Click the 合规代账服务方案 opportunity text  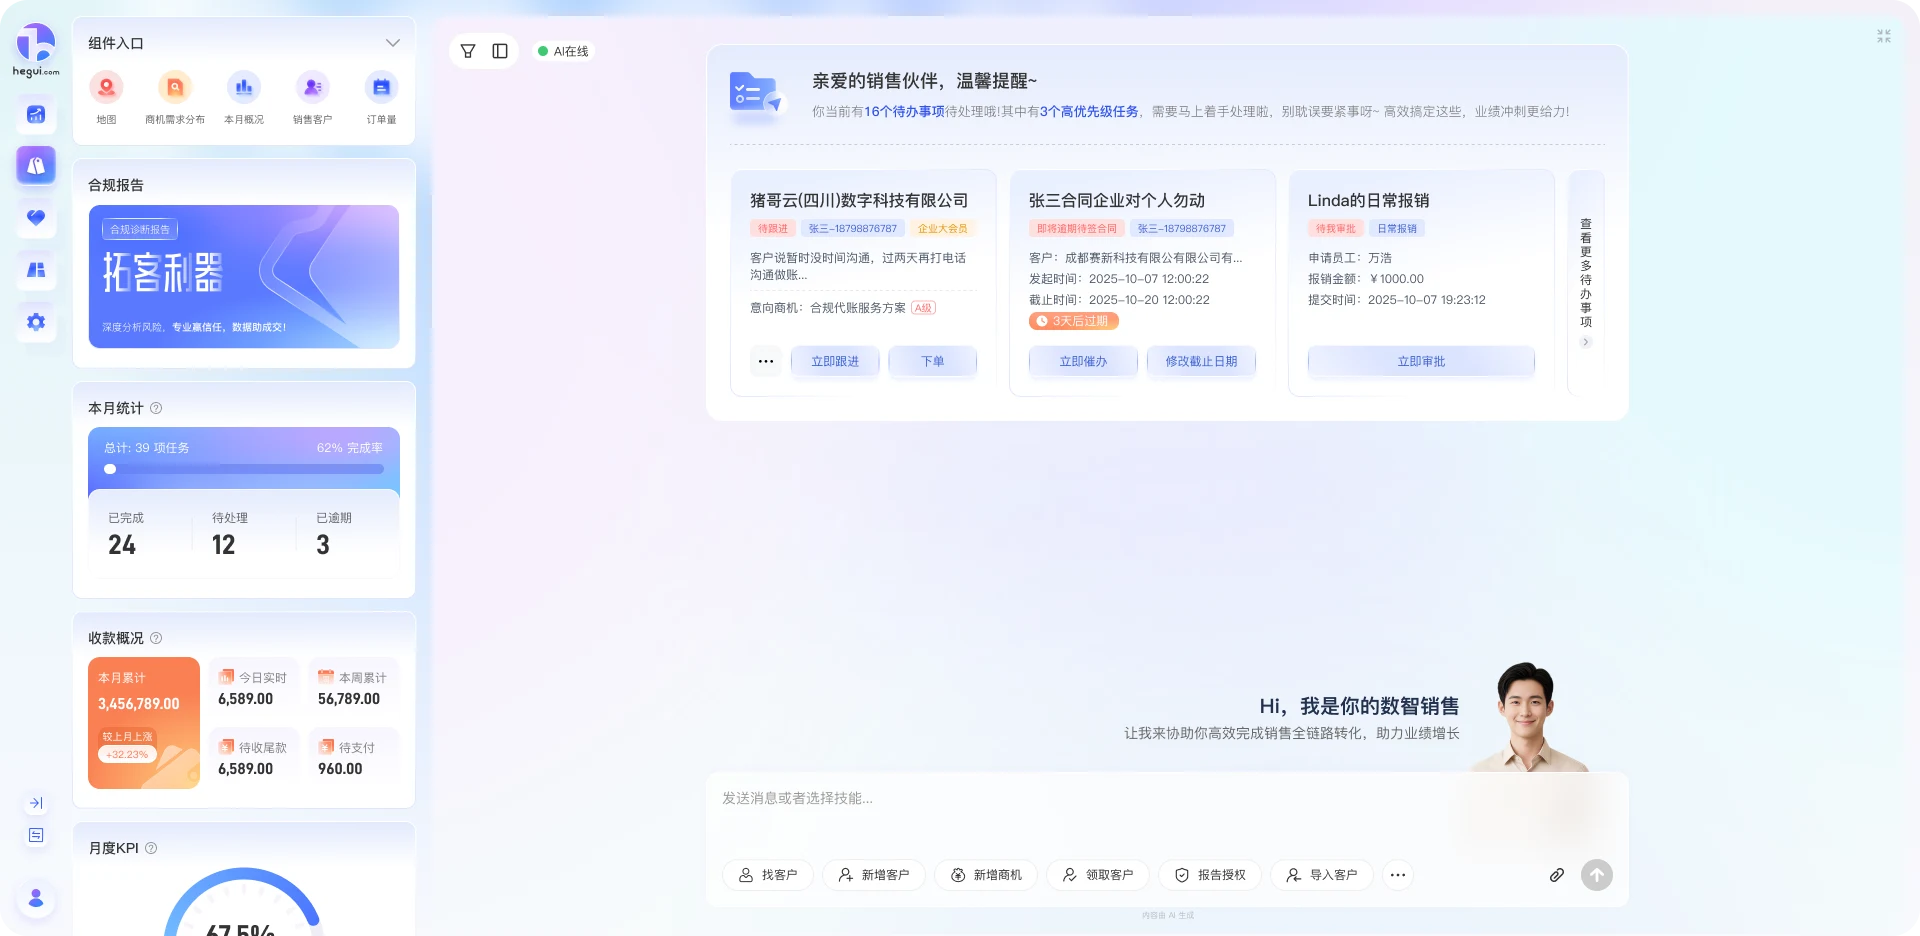pos(858,308)
